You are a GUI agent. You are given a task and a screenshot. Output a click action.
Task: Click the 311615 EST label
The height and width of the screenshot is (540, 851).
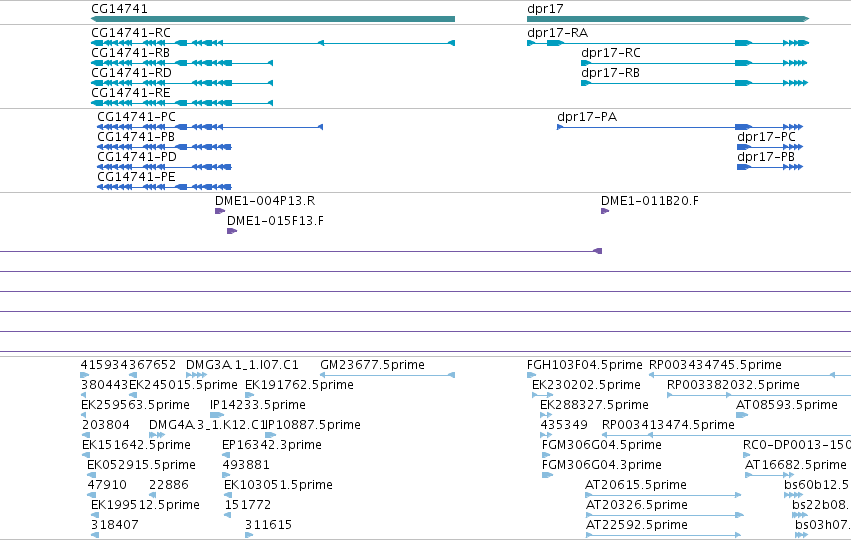[268, 525]
